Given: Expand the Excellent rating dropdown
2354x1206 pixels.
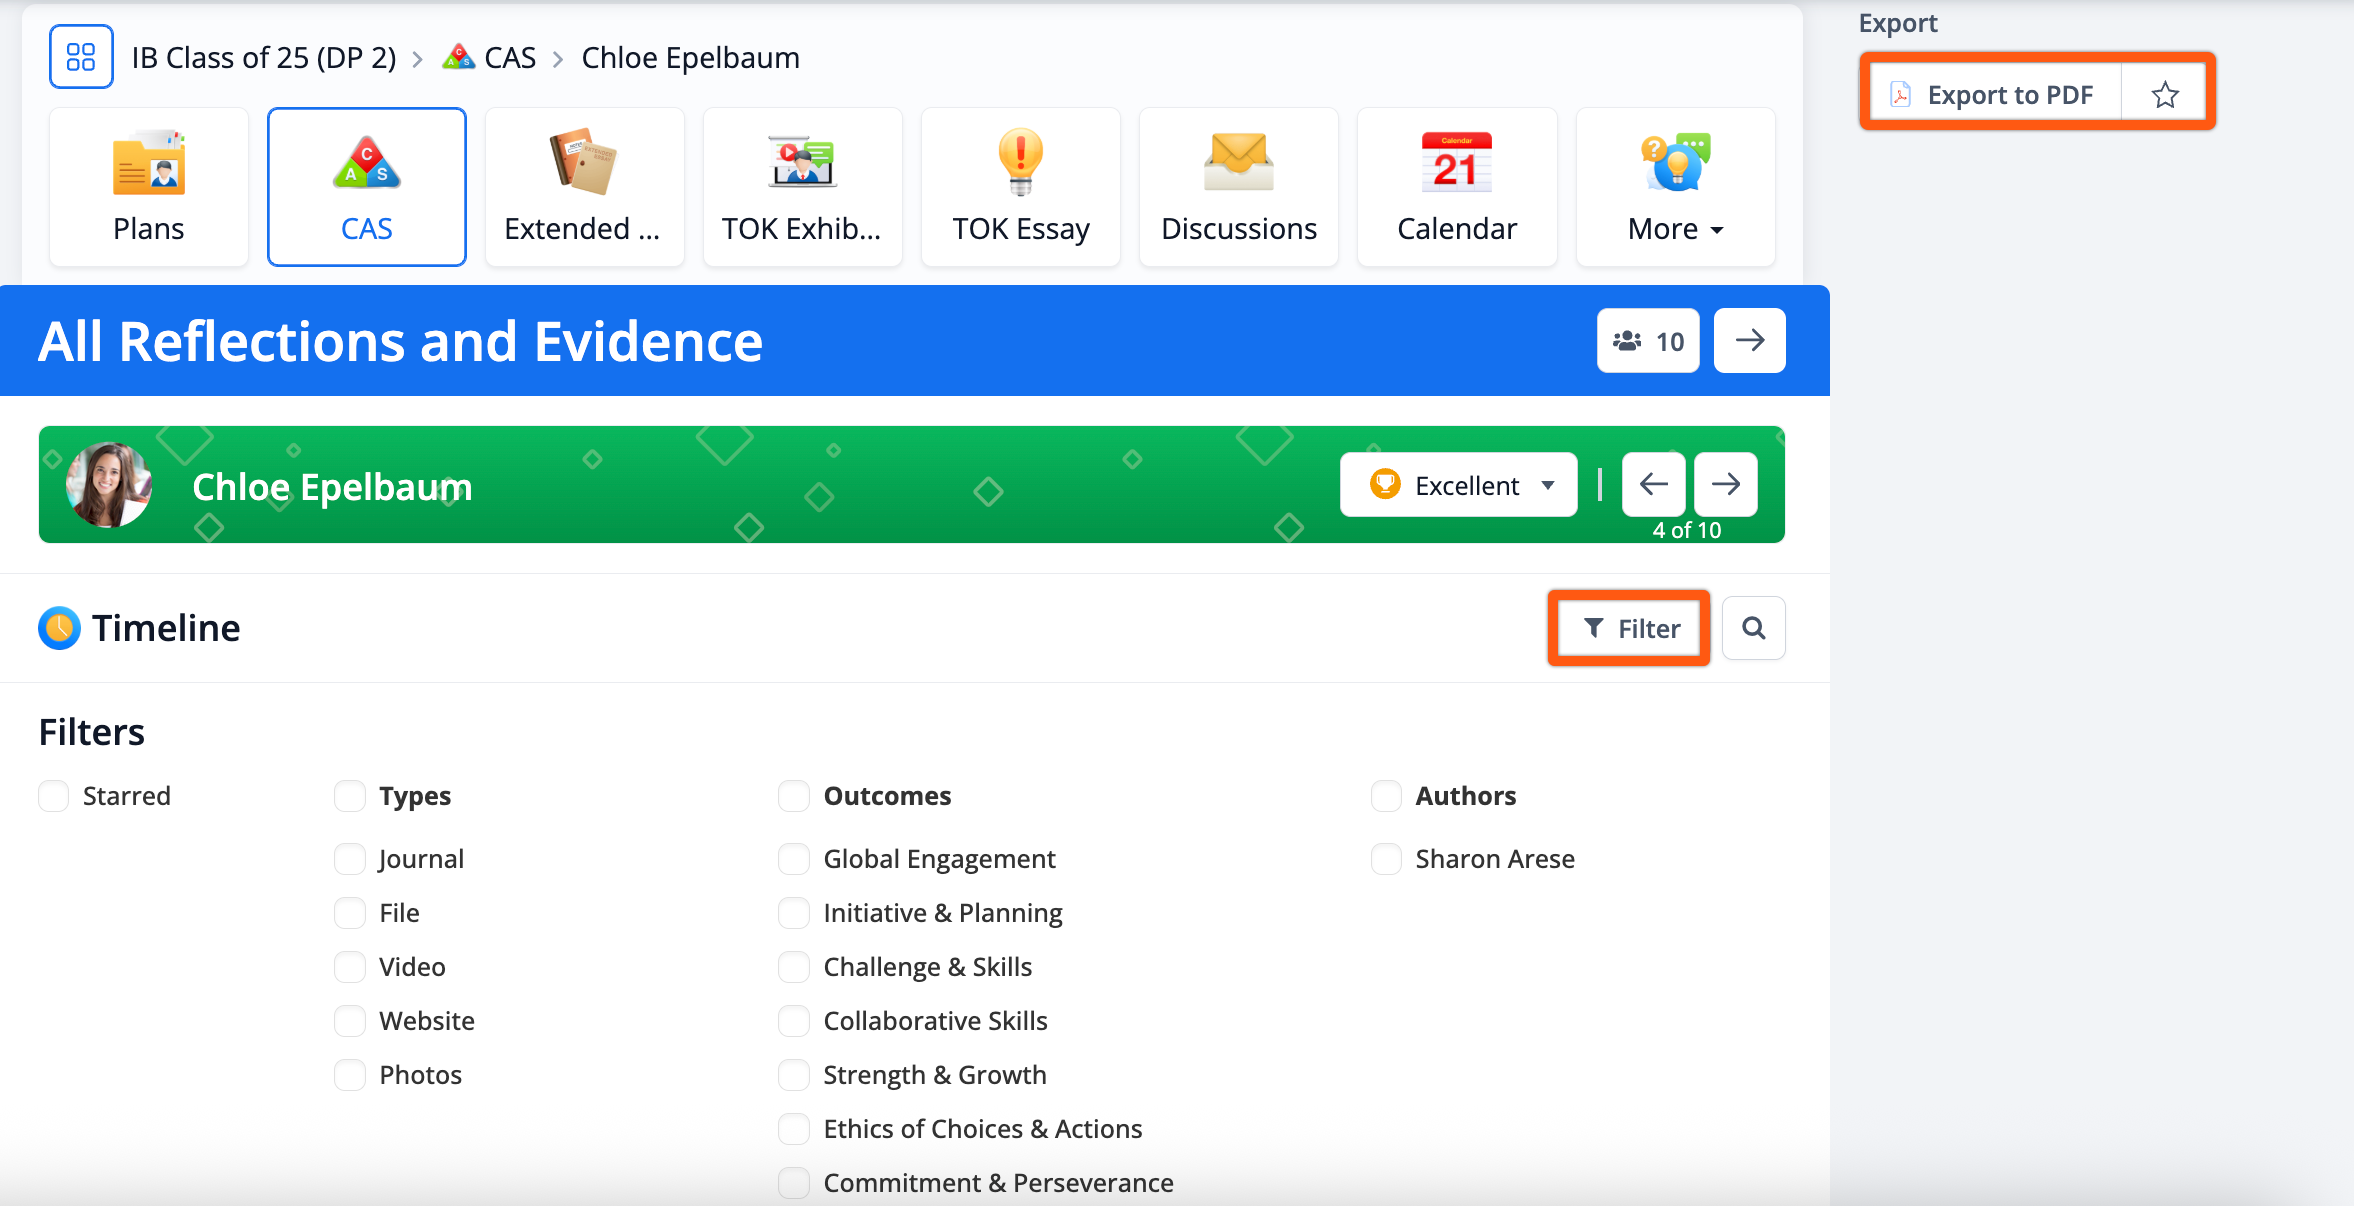Looking at the screenshot, I should [x=1458, y=485].
